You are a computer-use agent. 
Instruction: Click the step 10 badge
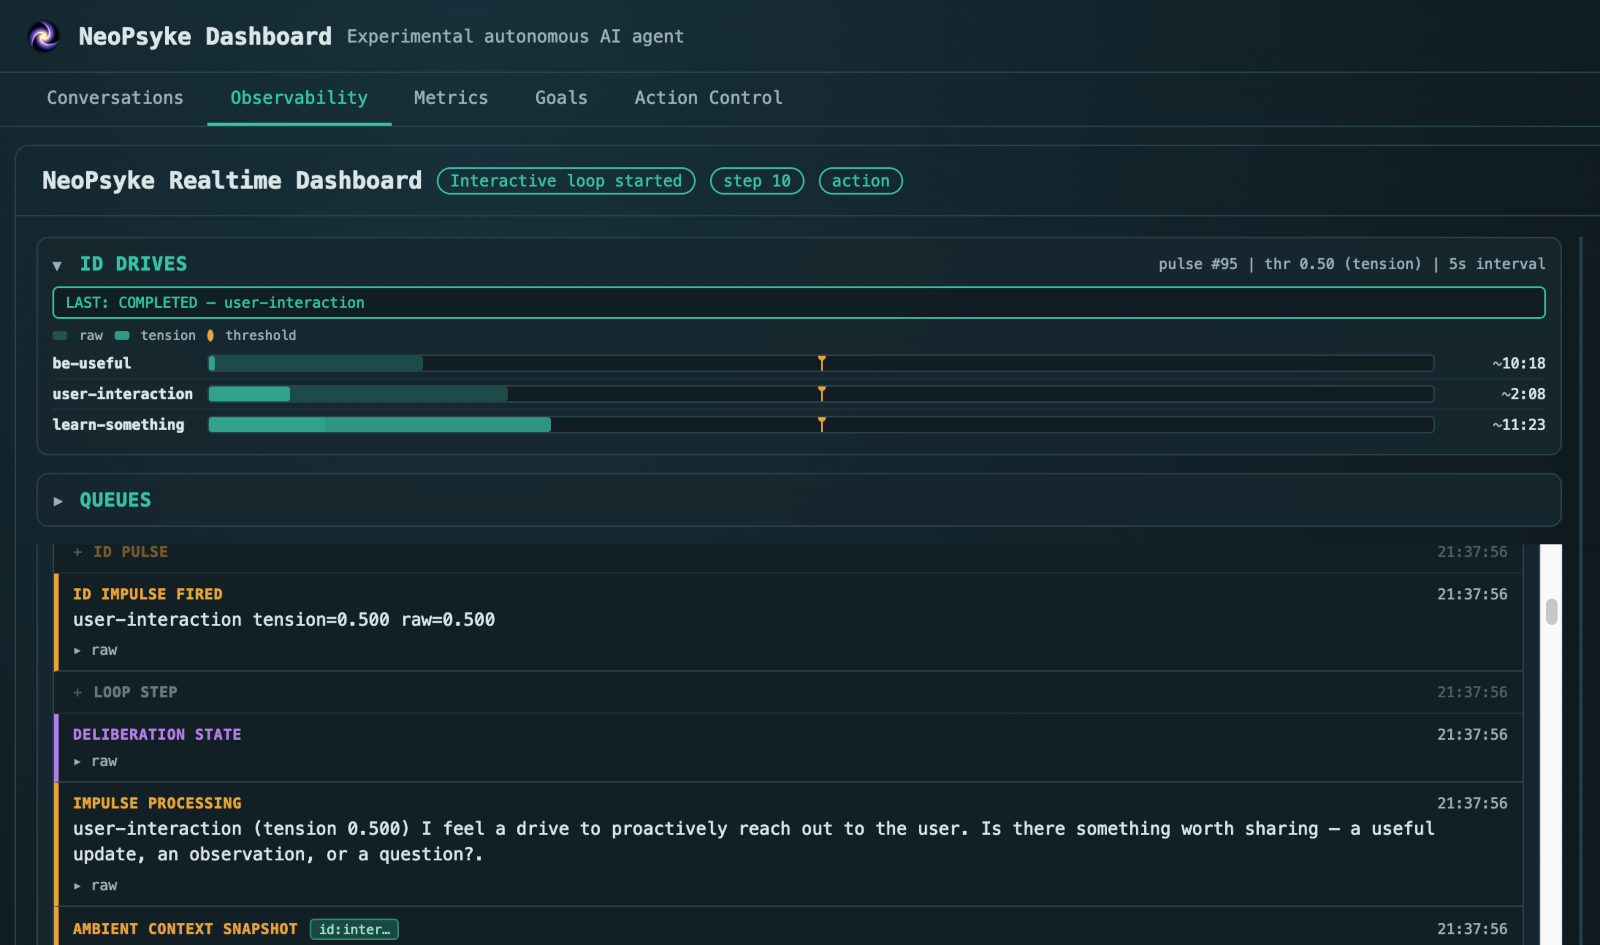(x=757, y=181)
